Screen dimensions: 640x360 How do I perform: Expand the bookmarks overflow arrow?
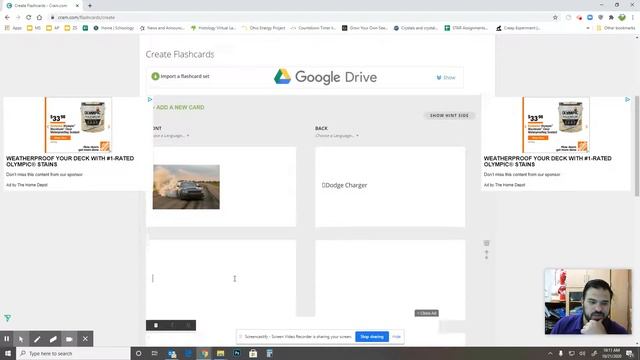point(588,28)
